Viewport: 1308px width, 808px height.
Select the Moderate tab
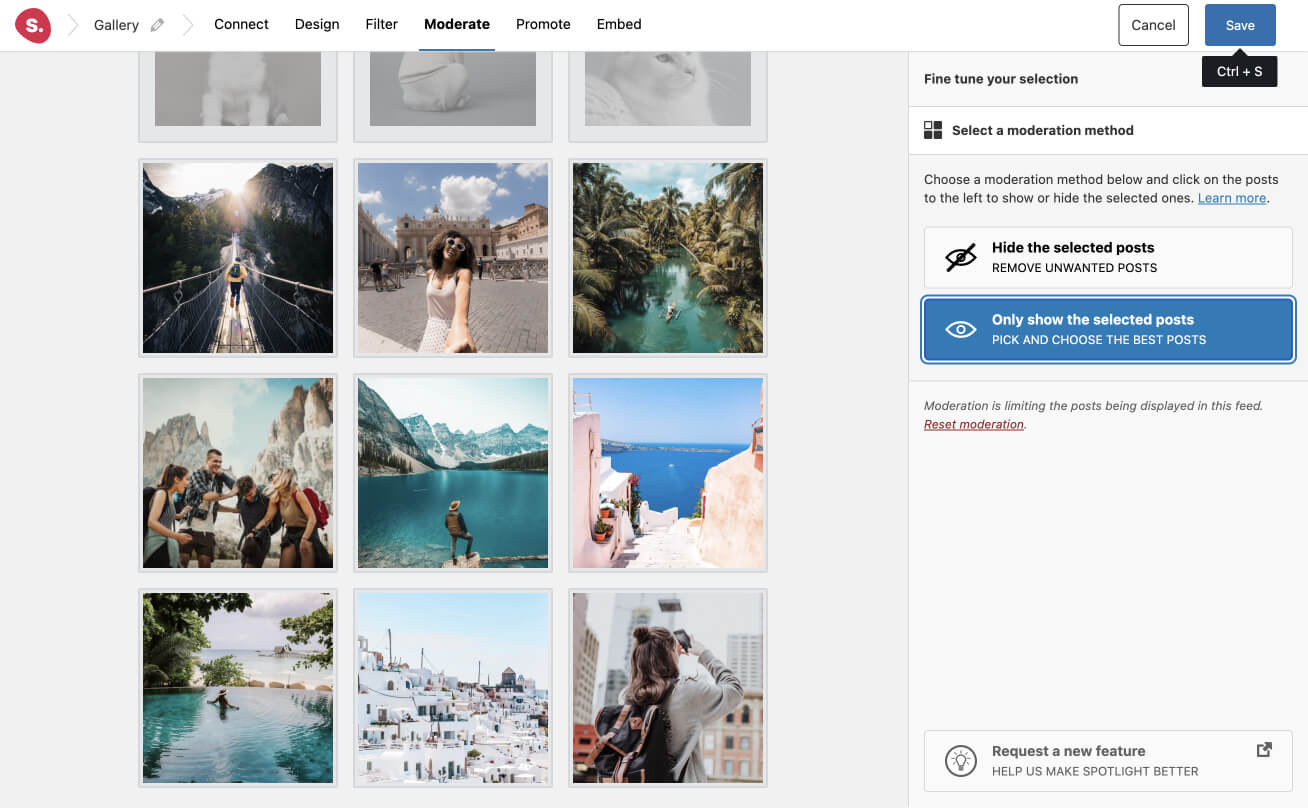[x=457, y=24]
